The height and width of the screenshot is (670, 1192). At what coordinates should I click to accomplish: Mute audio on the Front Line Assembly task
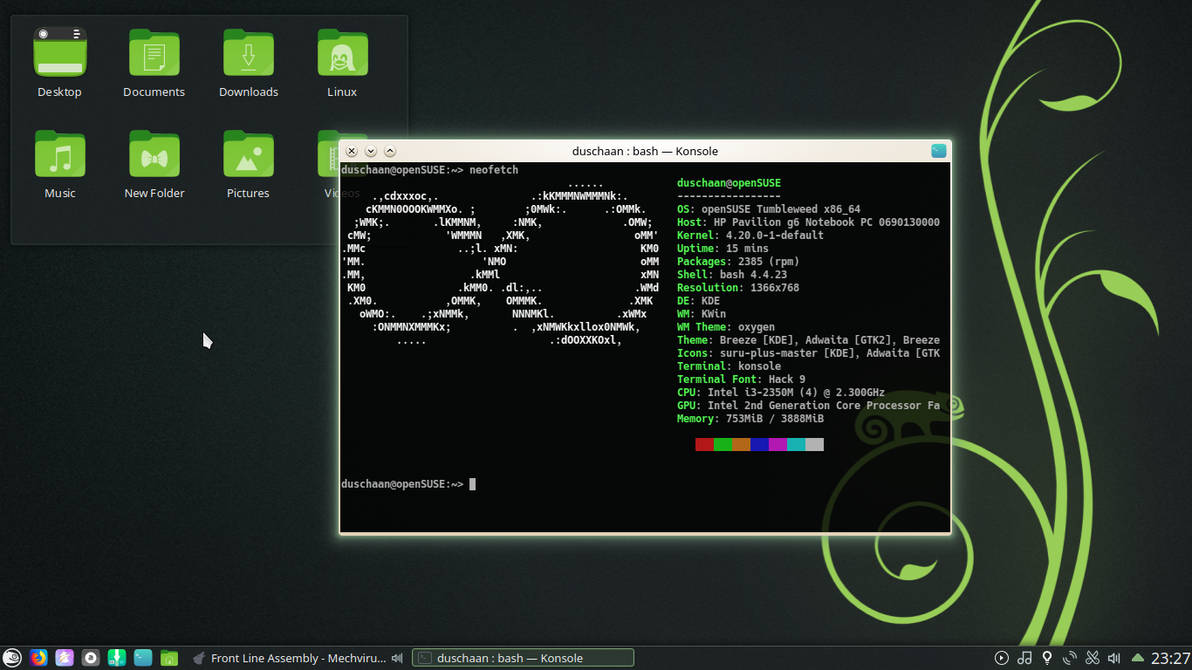coord(397,658)
